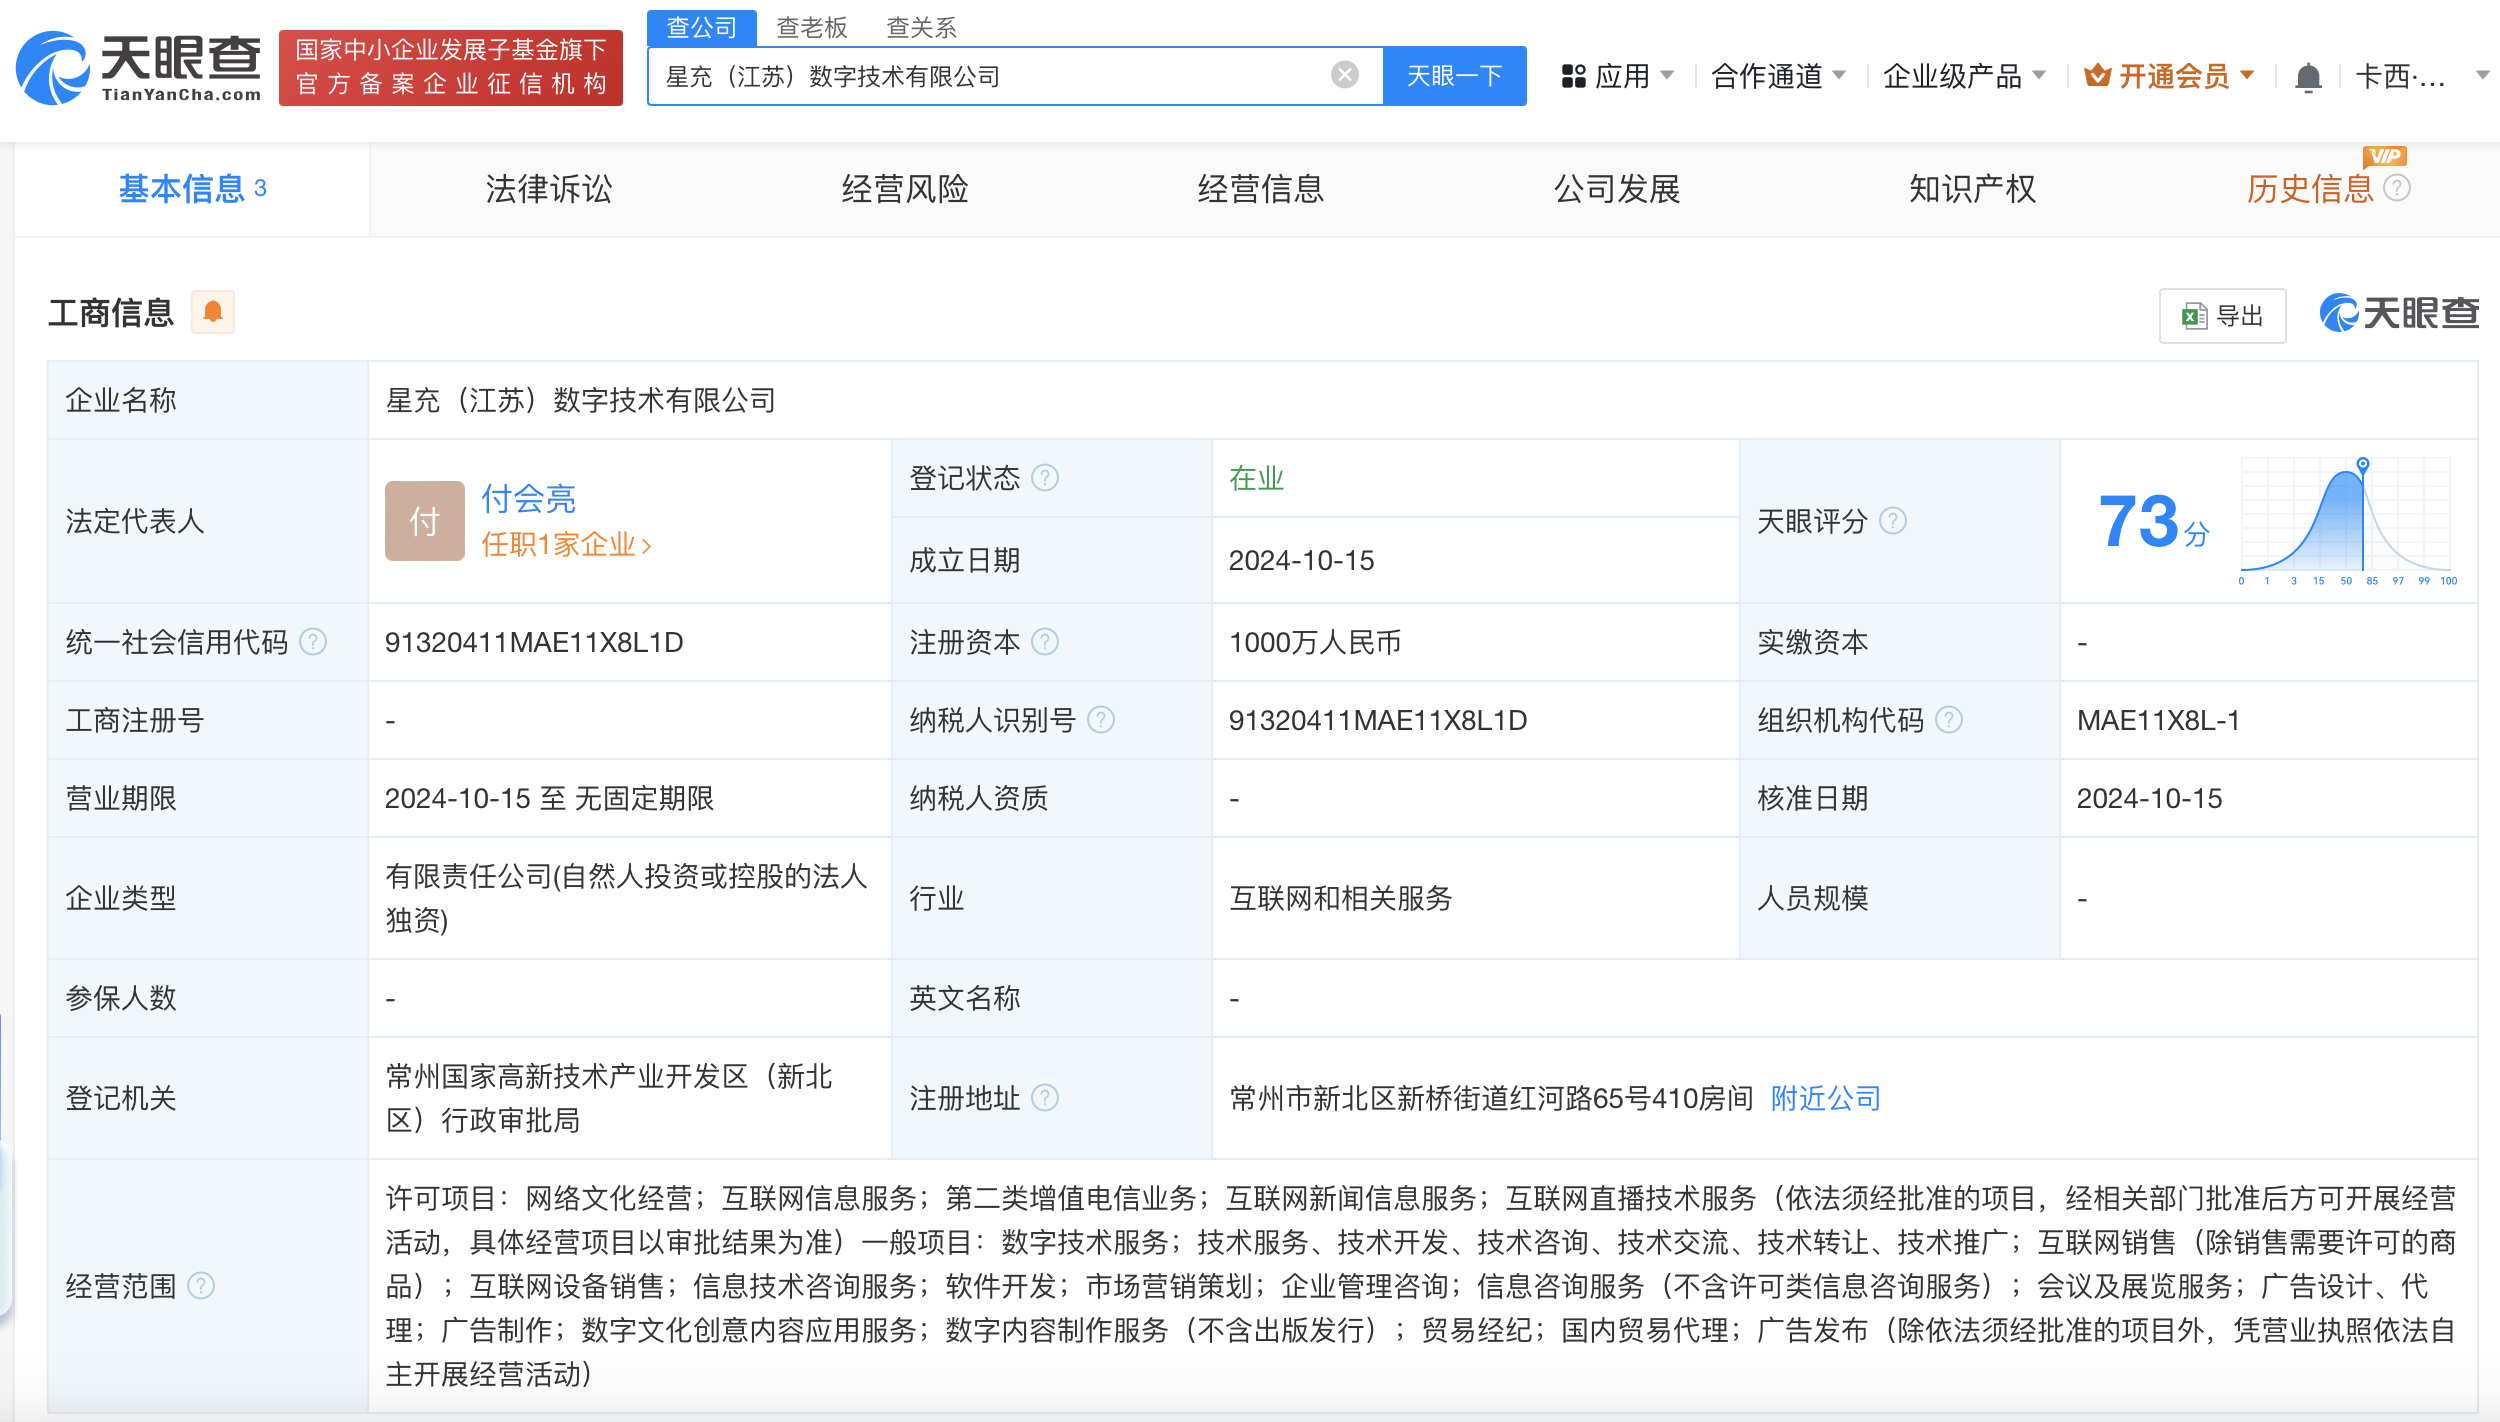Click the question mark beside 天眼评分
This screenshot has height=1422, width=2500.
point(1891,520)
